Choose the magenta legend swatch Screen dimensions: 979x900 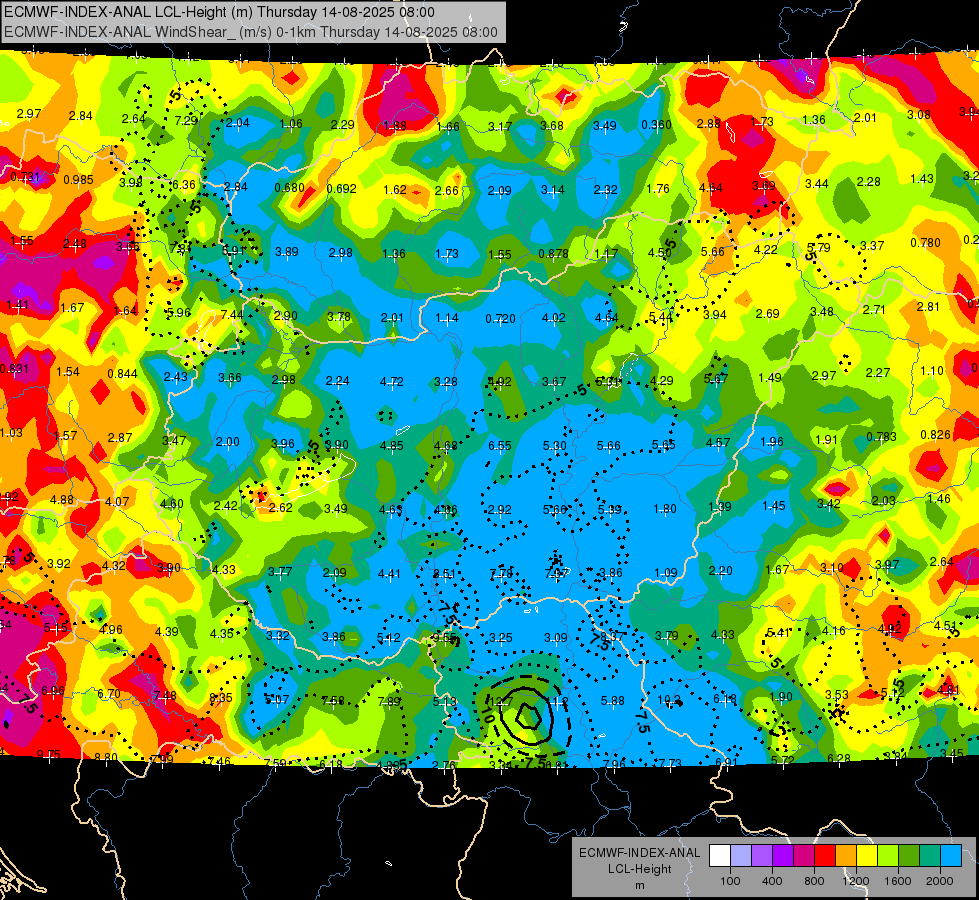[x=804, y=855]
